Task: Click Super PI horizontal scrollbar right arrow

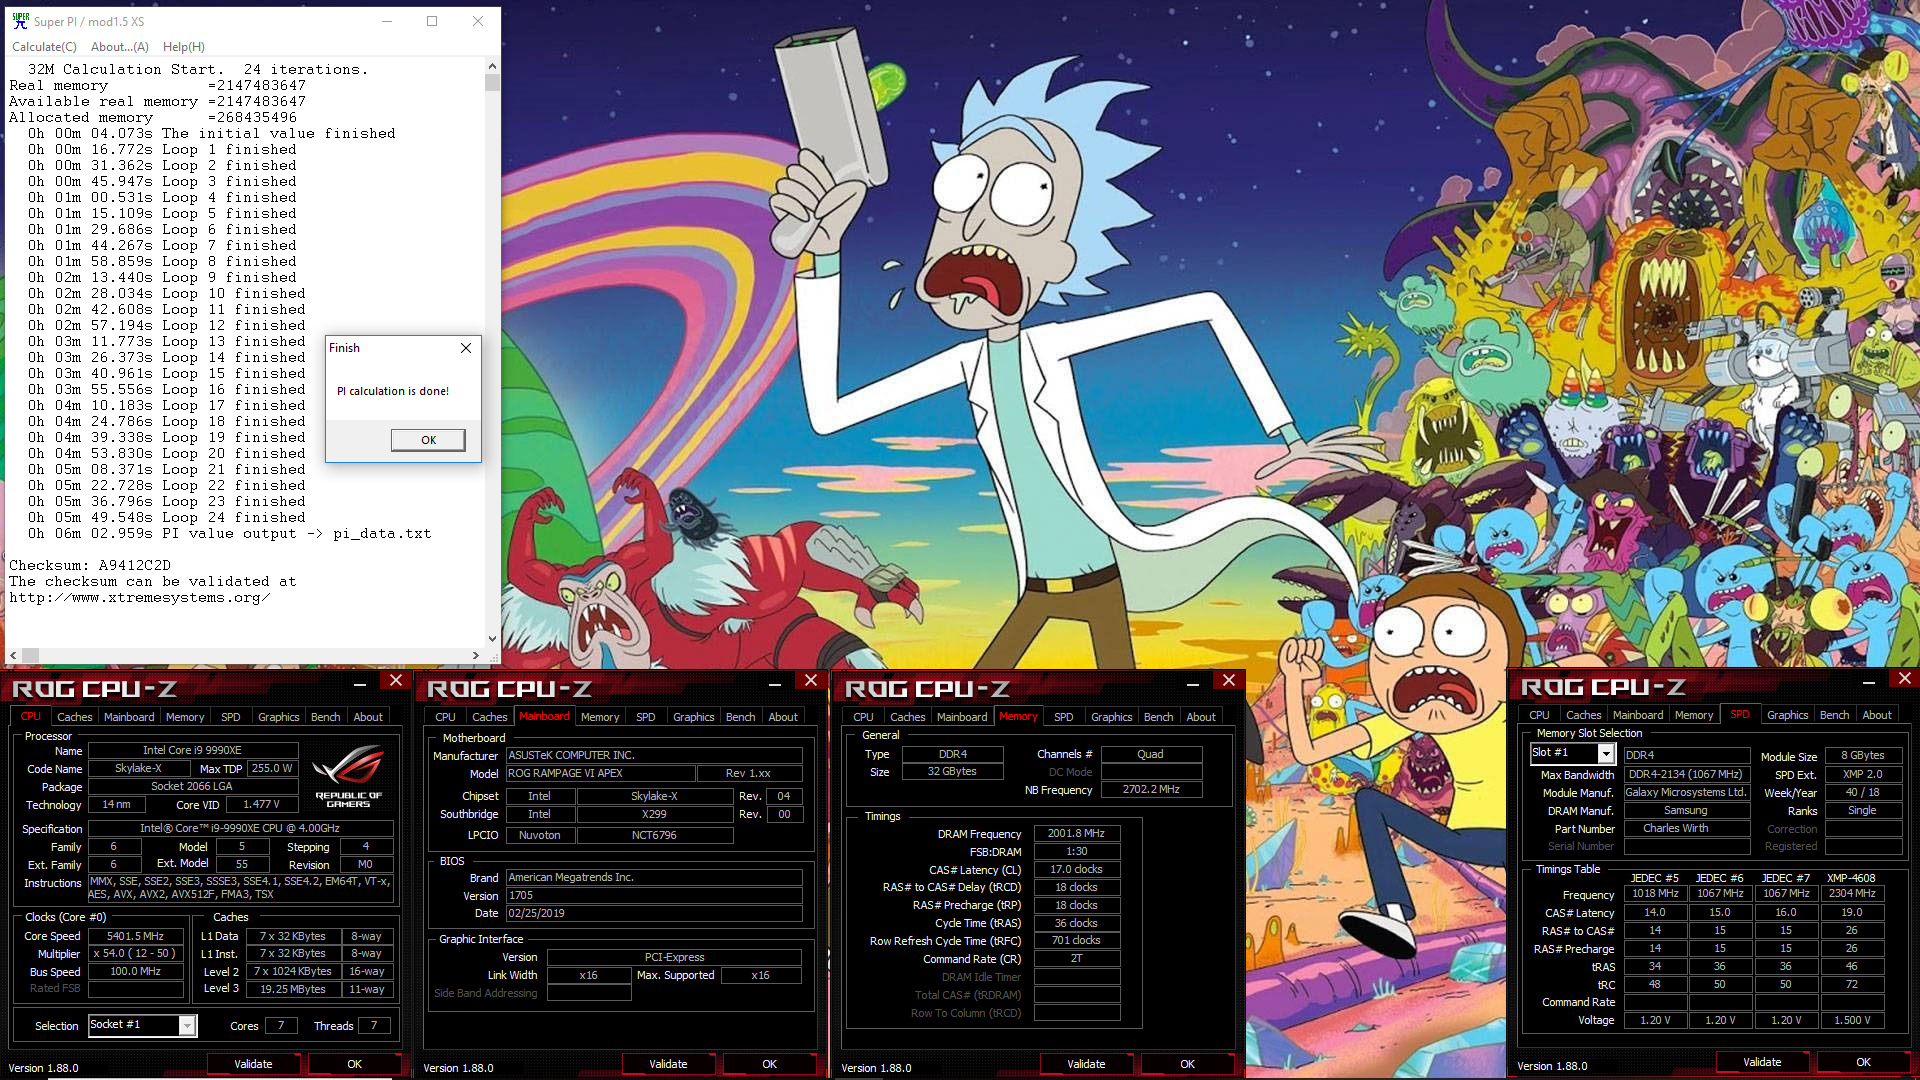Action: click(x=476, y=656)
